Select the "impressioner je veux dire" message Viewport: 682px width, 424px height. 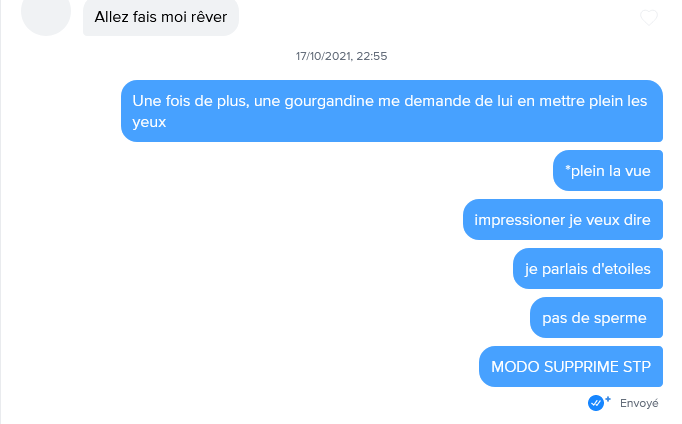(x=563, y=220)
